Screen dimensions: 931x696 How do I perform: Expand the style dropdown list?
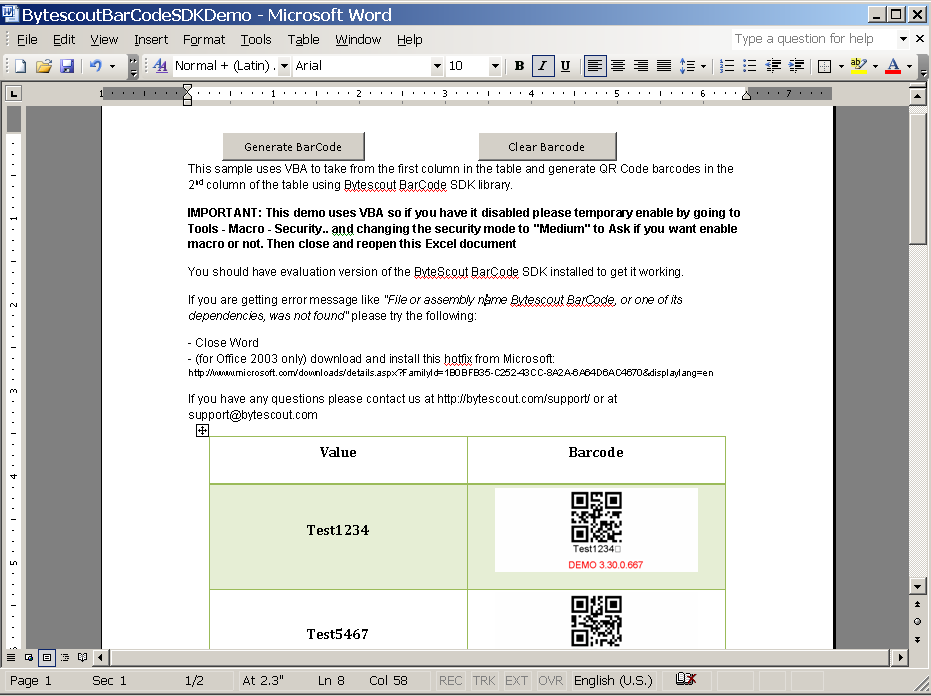(284, 66)
